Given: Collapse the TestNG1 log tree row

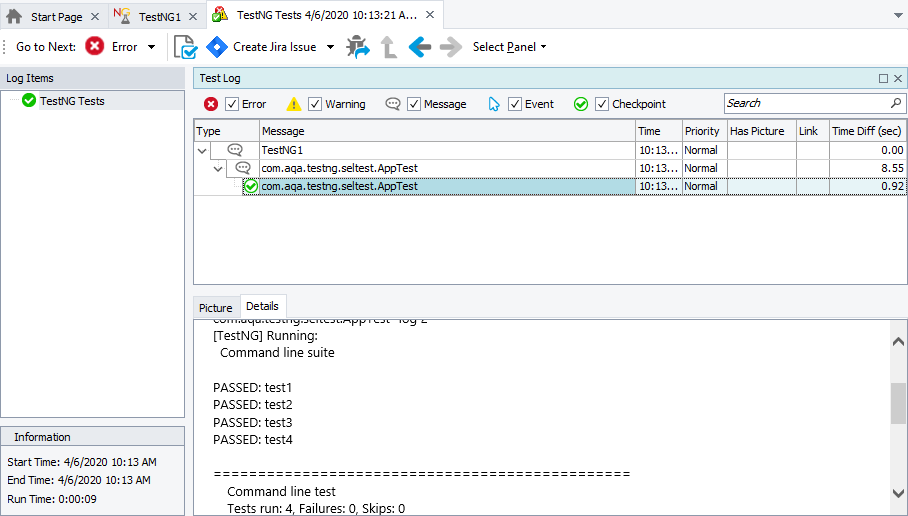Looking at the screenshot, I should click(x=203, y=150).
